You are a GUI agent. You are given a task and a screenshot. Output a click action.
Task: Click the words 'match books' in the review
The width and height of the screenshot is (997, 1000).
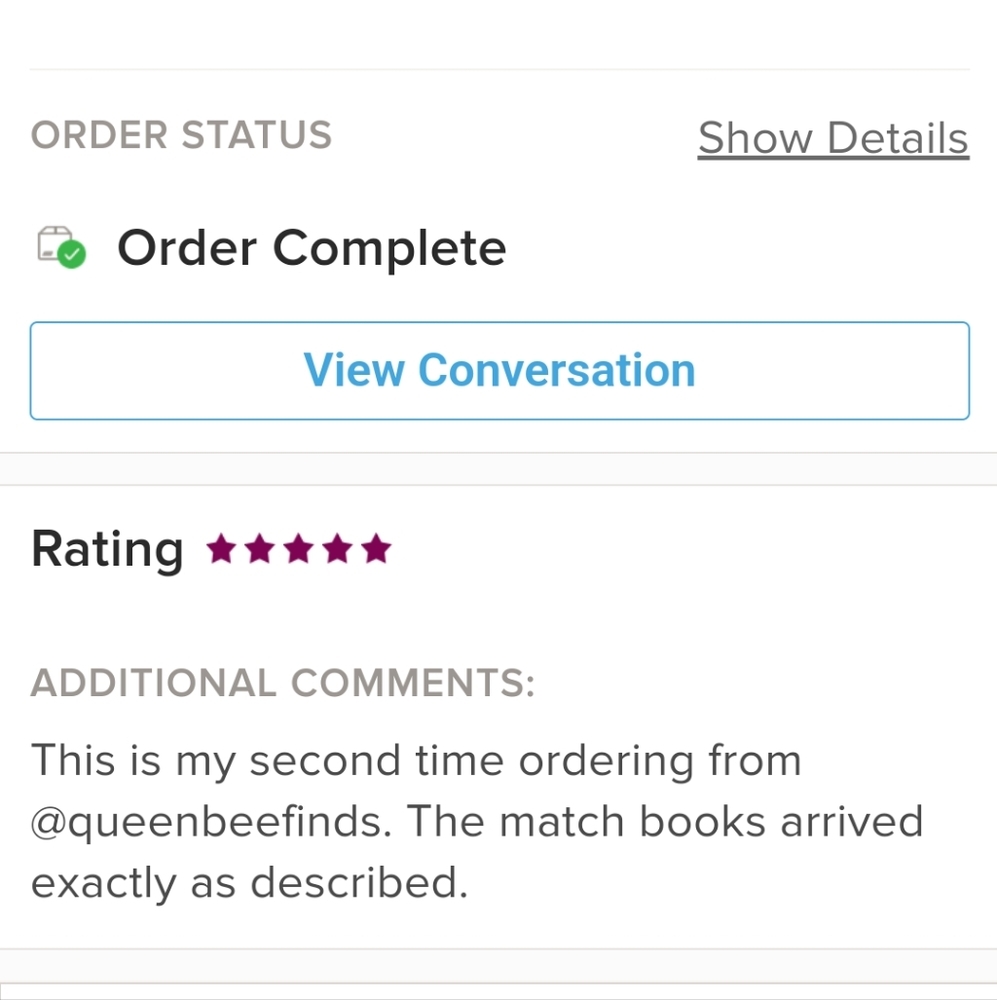coord(634,822)
